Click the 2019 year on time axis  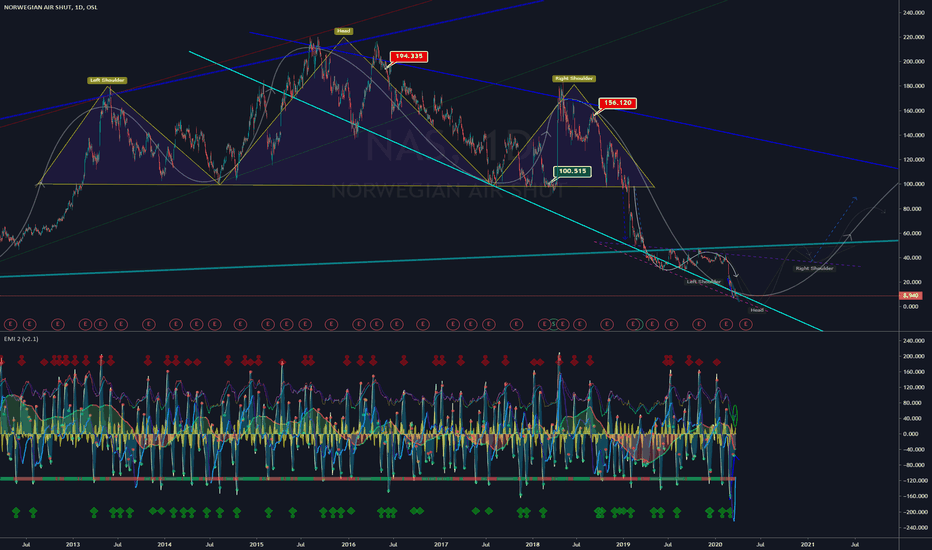(623, 544)
